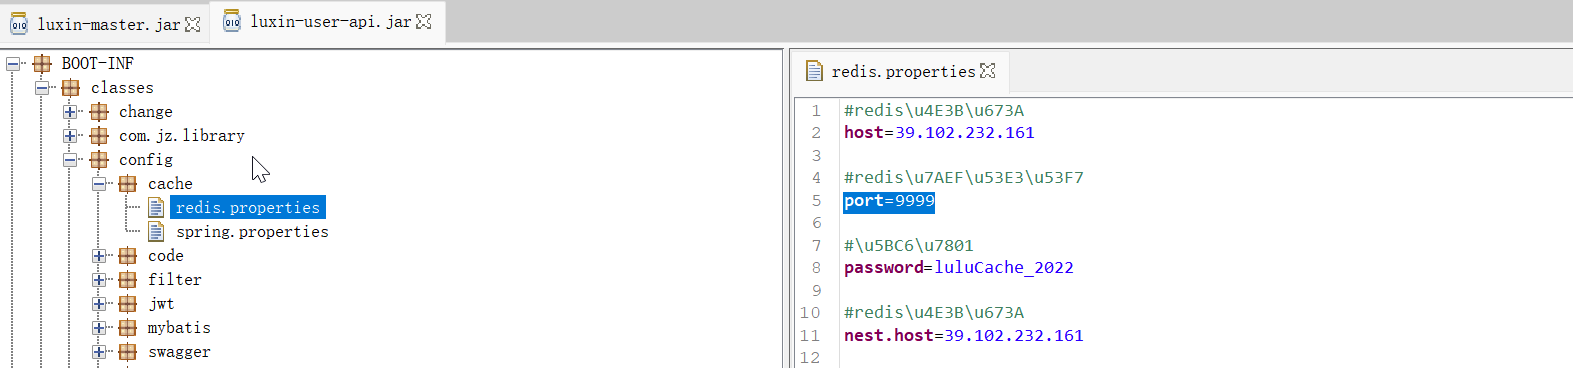
Task: Click the highlighted port=9999 line
Action: pyautogui.click(x=889, y=201)
